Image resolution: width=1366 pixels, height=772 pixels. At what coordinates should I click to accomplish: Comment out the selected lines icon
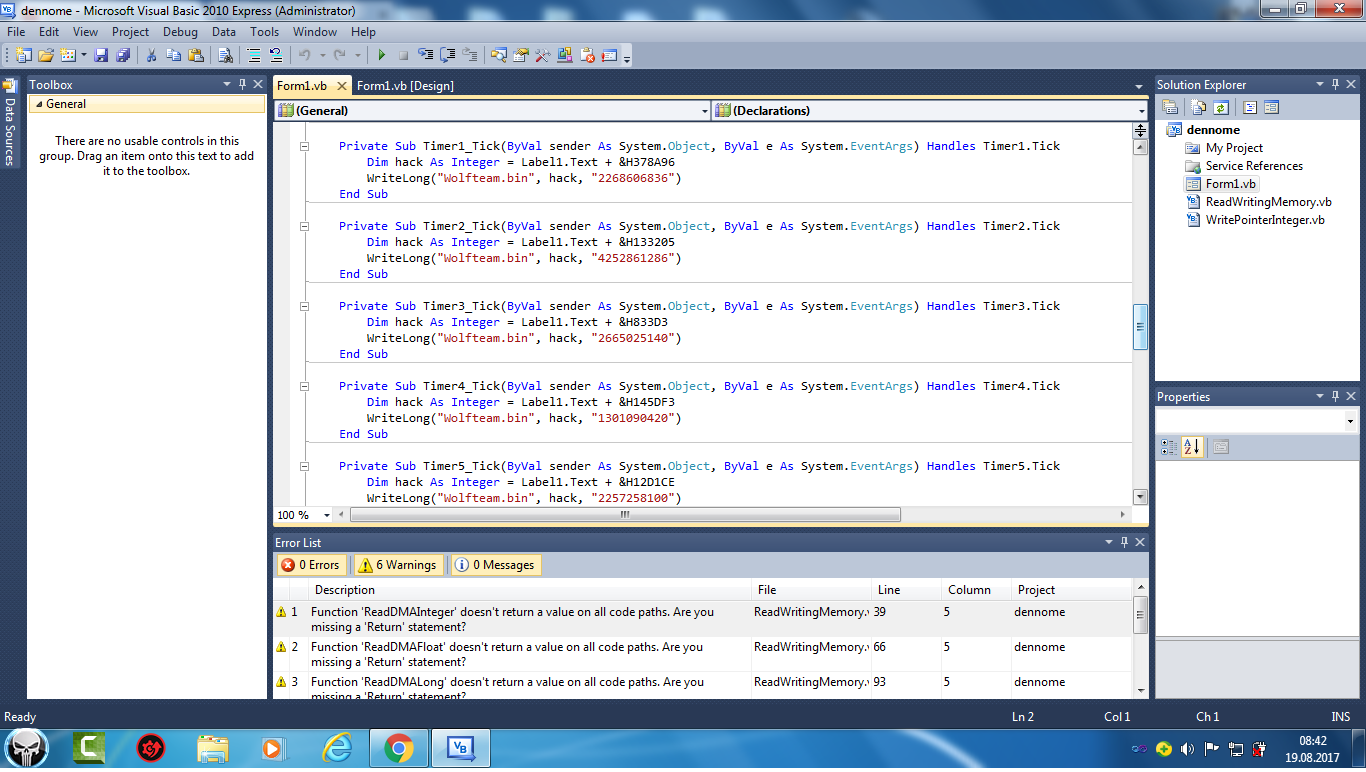click(254, 55)
